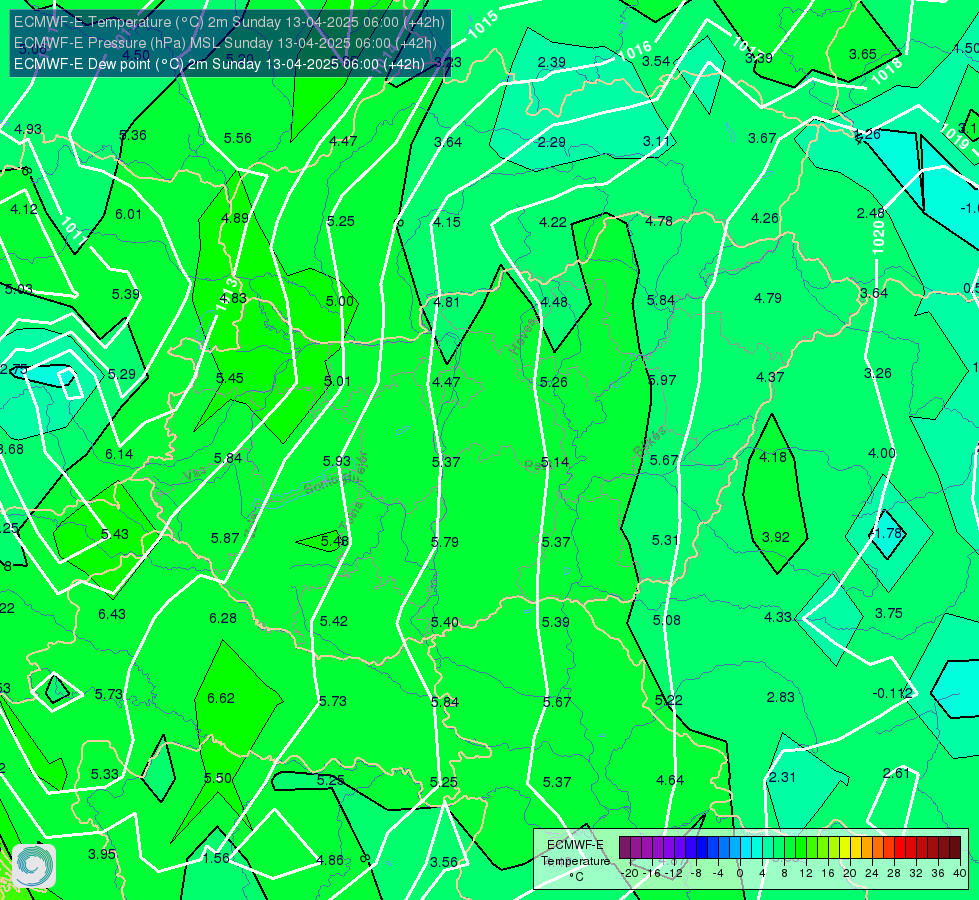Screen dimensions: 979x900
Task: Click the 5.31 temperature value
Action: pos(666,540)
